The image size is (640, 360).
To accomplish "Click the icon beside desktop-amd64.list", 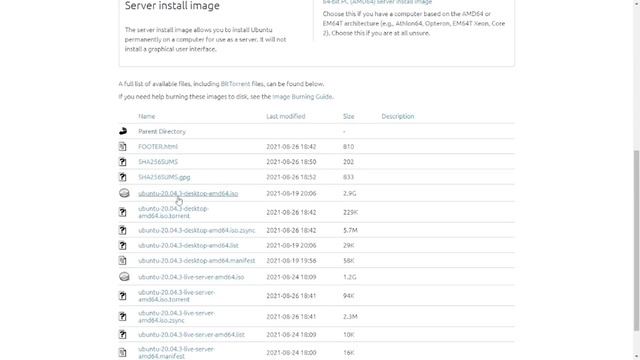I will 122,245.
